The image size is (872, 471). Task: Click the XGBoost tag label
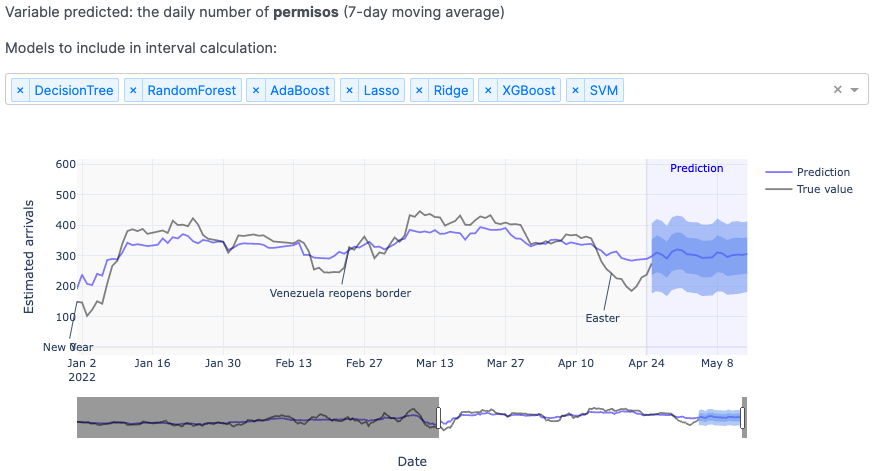coord(529,90)
